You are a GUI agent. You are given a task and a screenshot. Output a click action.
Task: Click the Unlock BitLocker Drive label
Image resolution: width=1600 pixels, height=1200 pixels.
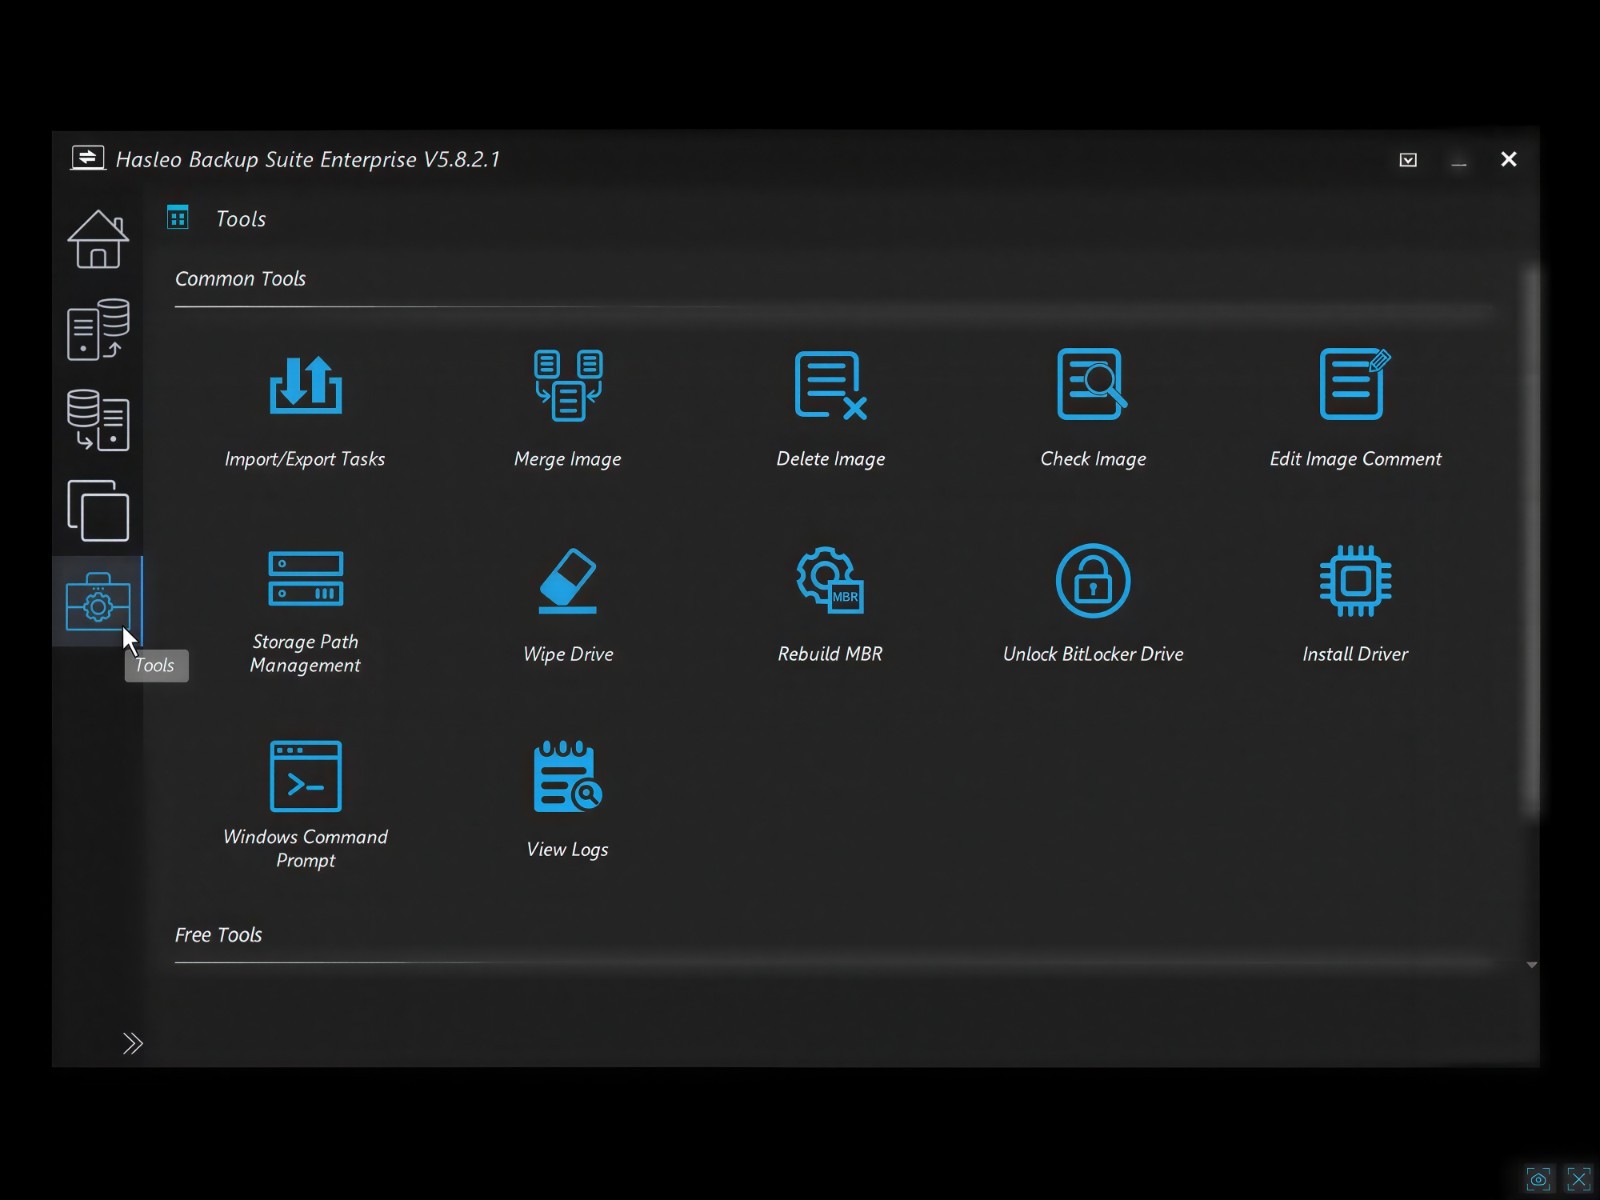1093,654
